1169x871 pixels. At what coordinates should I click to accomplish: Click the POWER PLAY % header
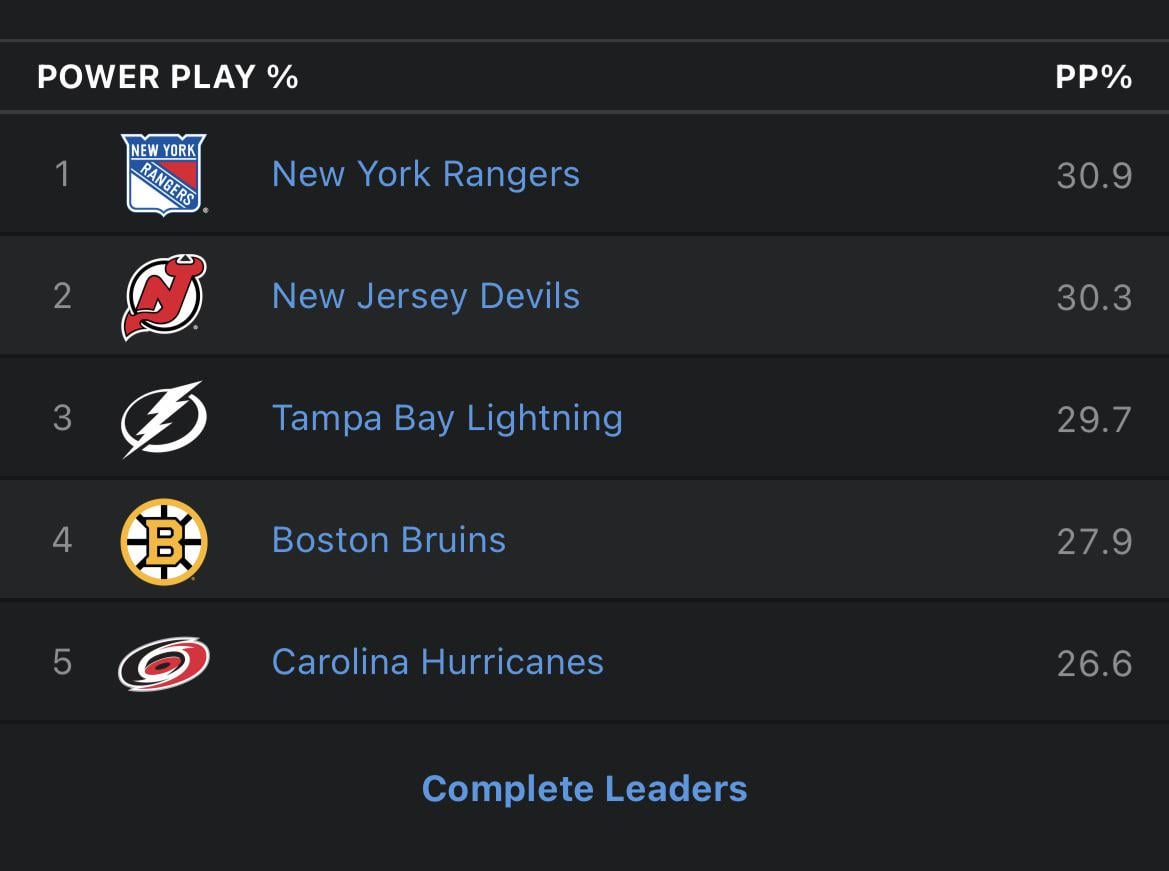(x=167, y=77)
